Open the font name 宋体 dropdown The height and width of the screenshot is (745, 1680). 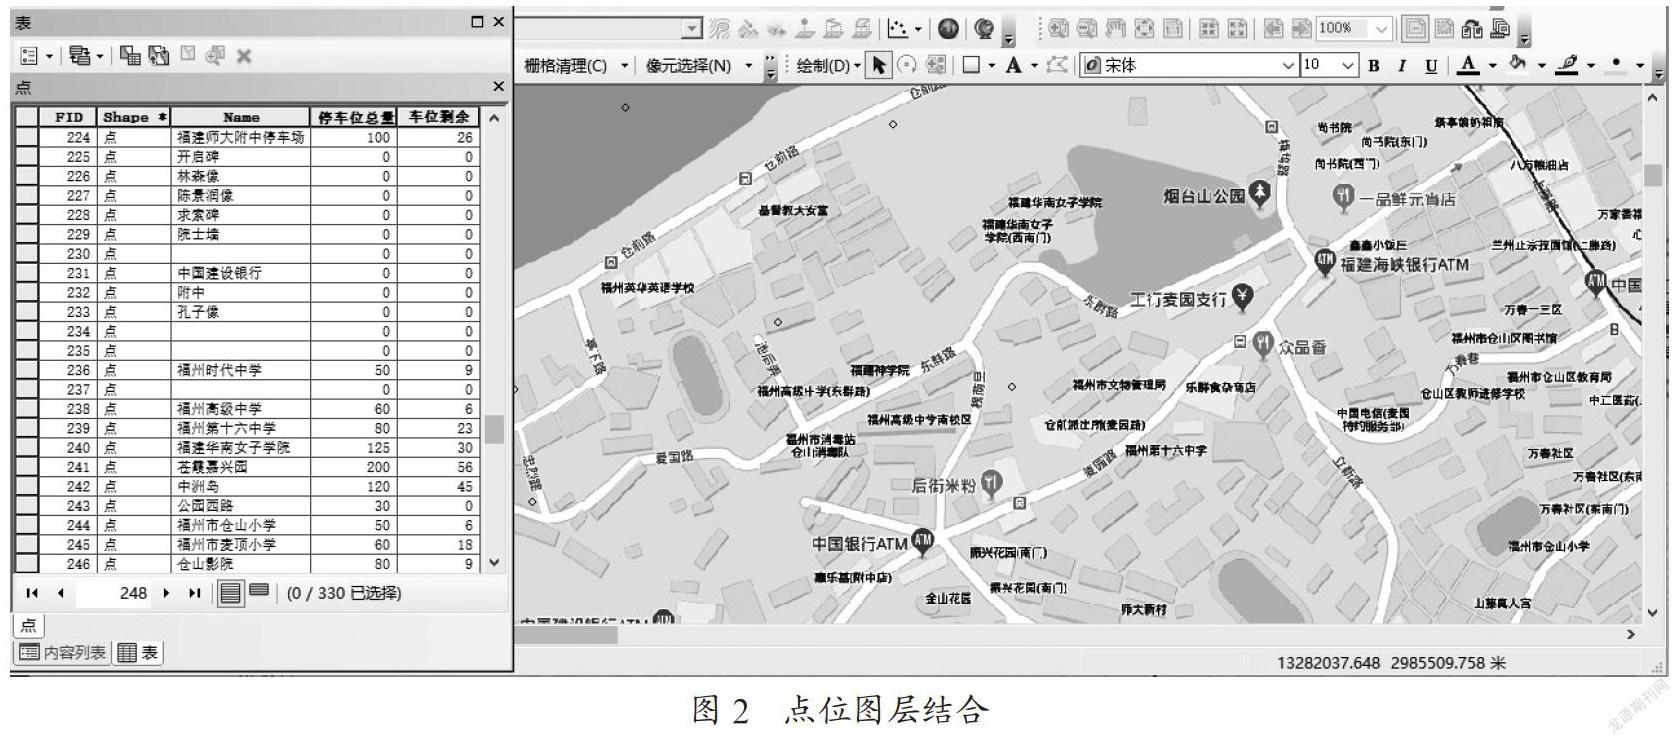pyautogui.click(x=1288, y=66)
